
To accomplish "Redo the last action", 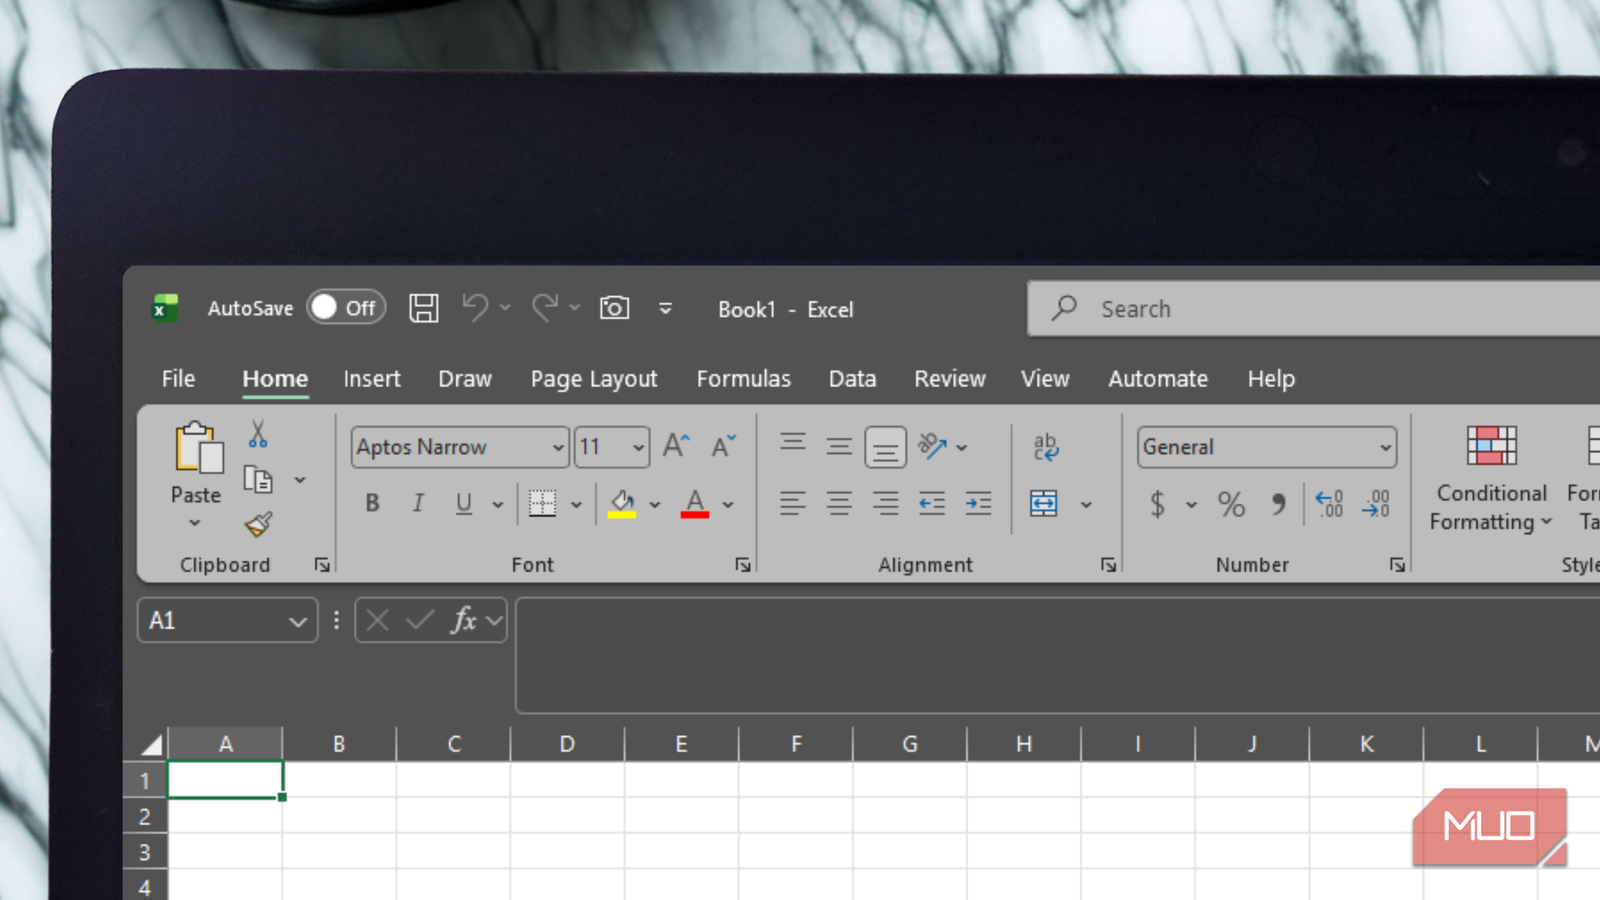I will 545,308.
